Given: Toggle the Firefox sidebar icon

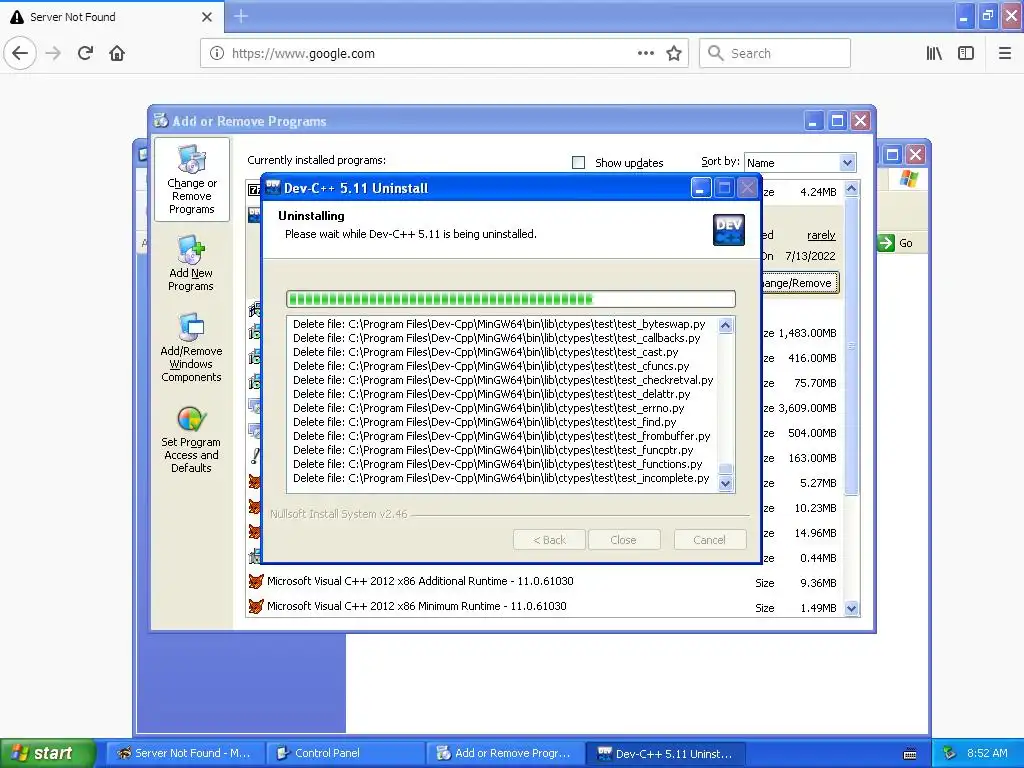Looking at the screenshot, I should (966, 53).
